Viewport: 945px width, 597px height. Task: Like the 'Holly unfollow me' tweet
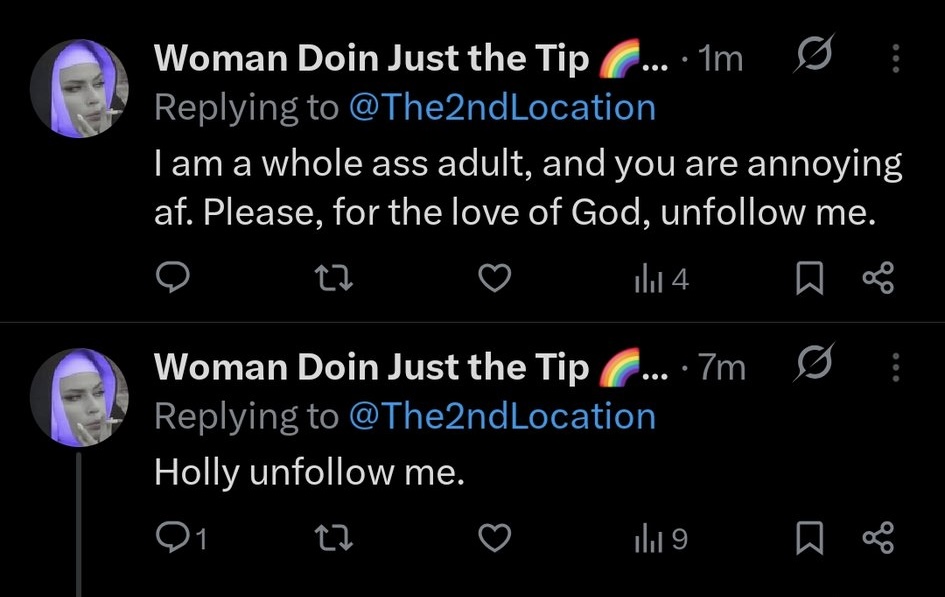[x=495, y=538]
